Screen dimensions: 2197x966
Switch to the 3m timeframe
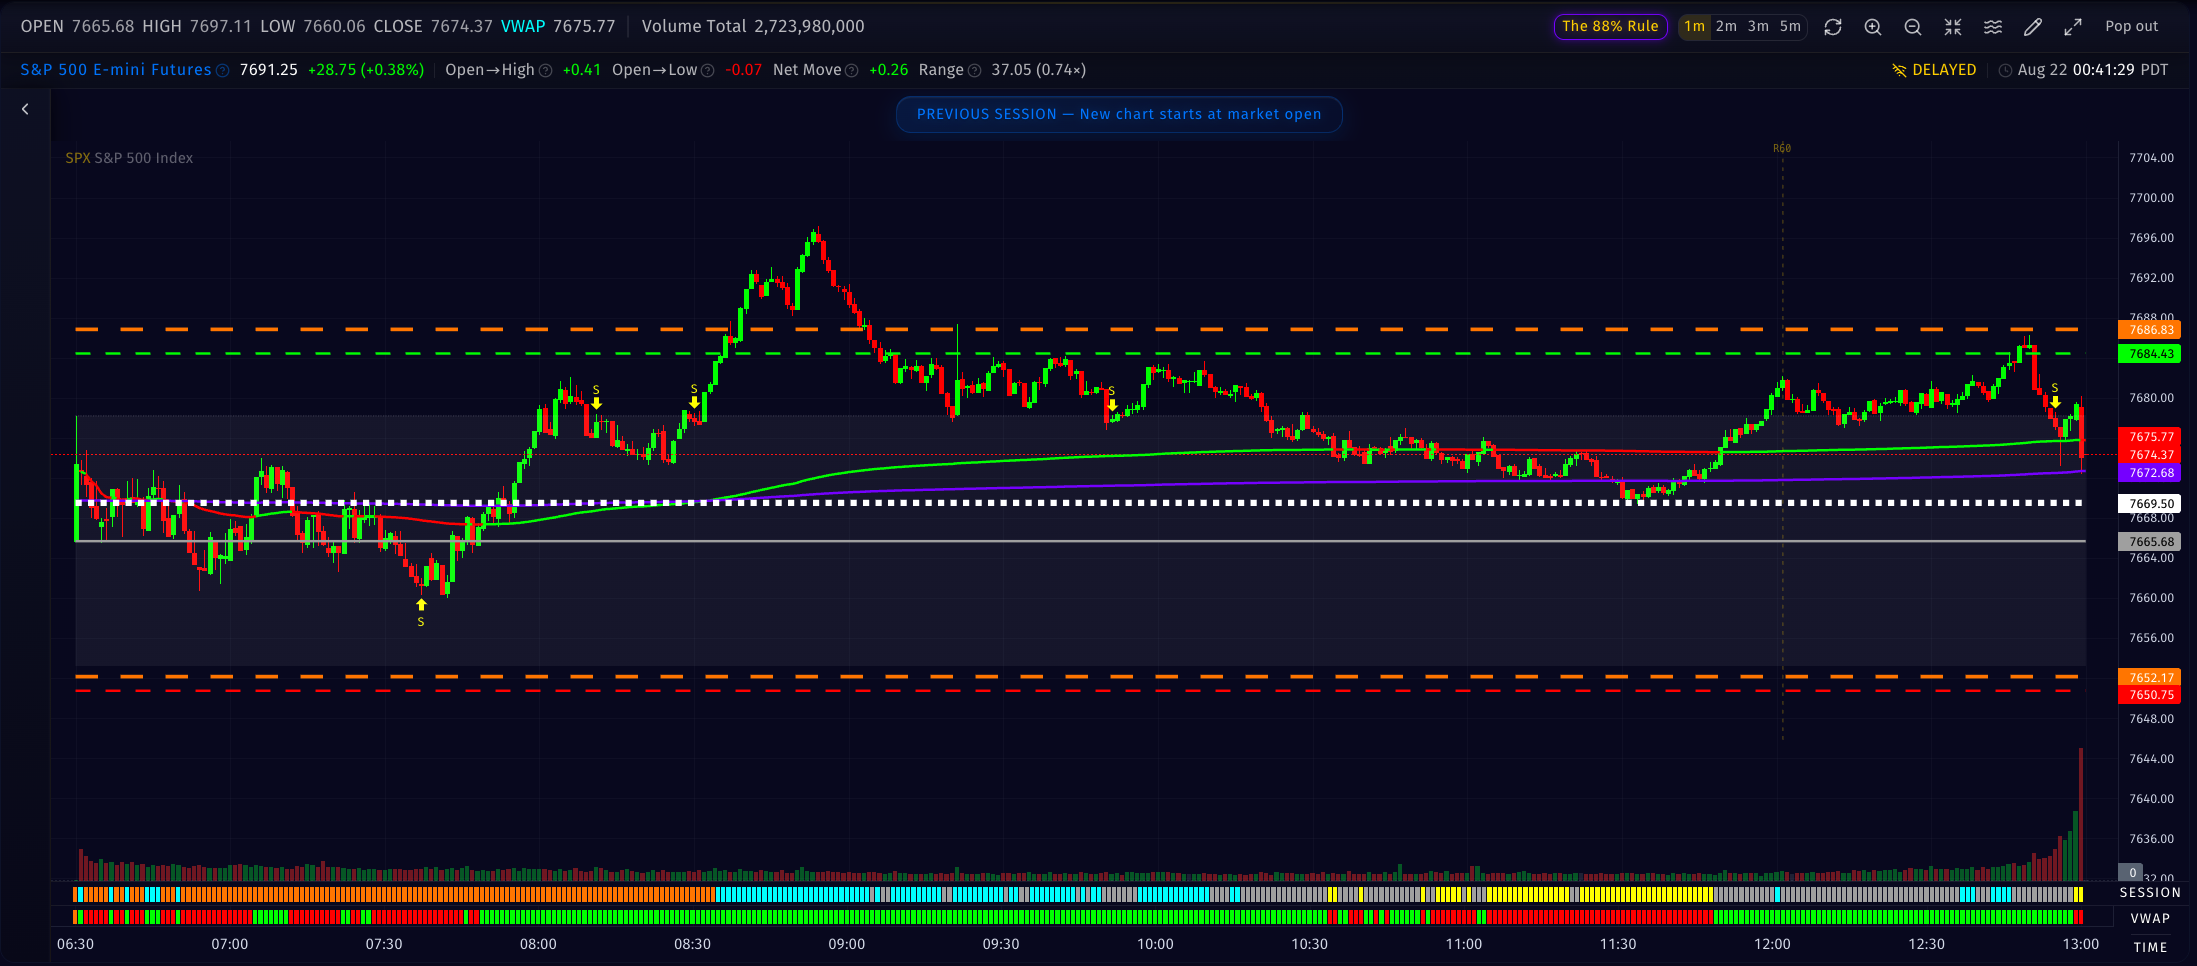(x=1758, y=26)
